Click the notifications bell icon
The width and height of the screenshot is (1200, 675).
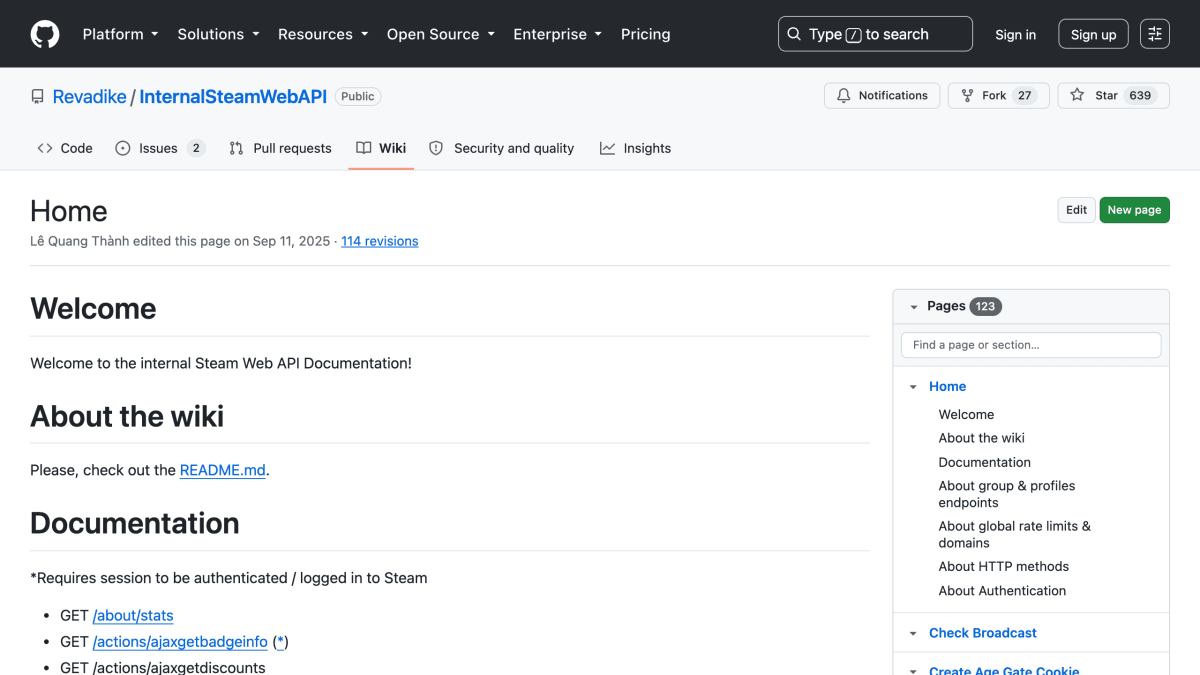(844, 96)
